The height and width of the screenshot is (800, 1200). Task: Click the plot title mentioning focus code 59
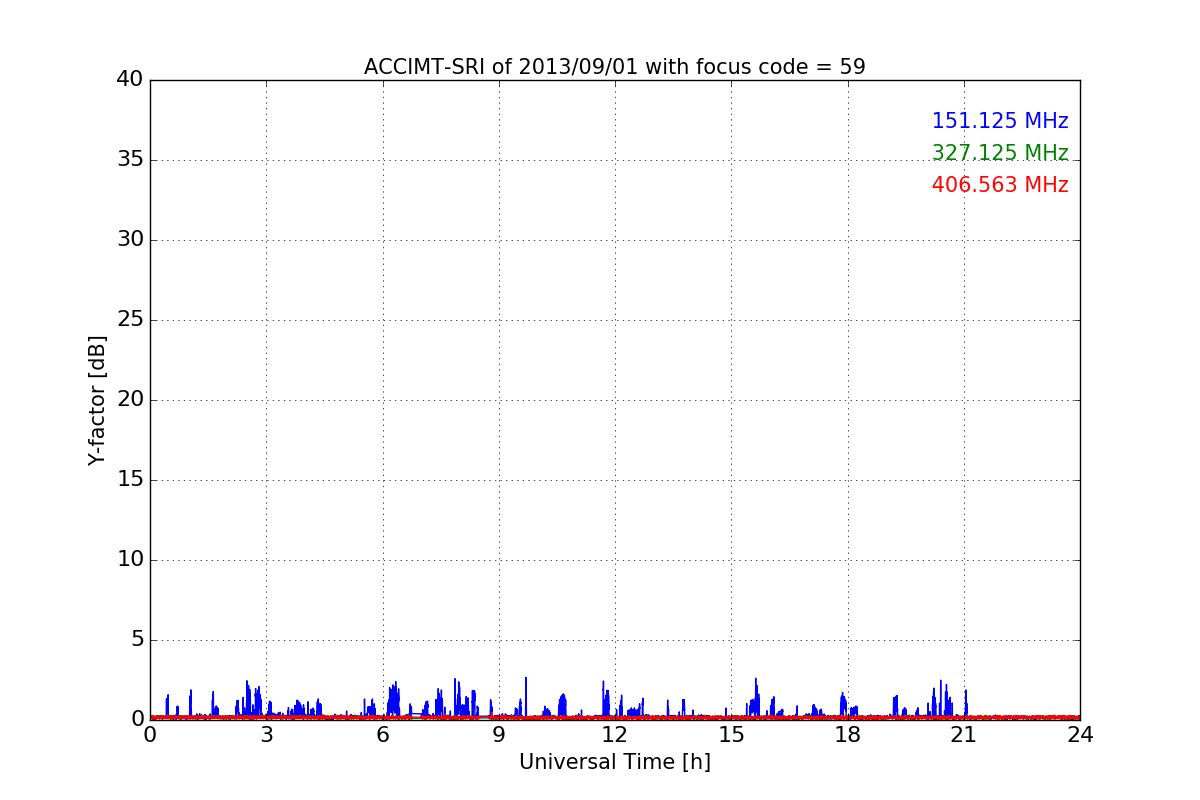(x=614, y=67)
